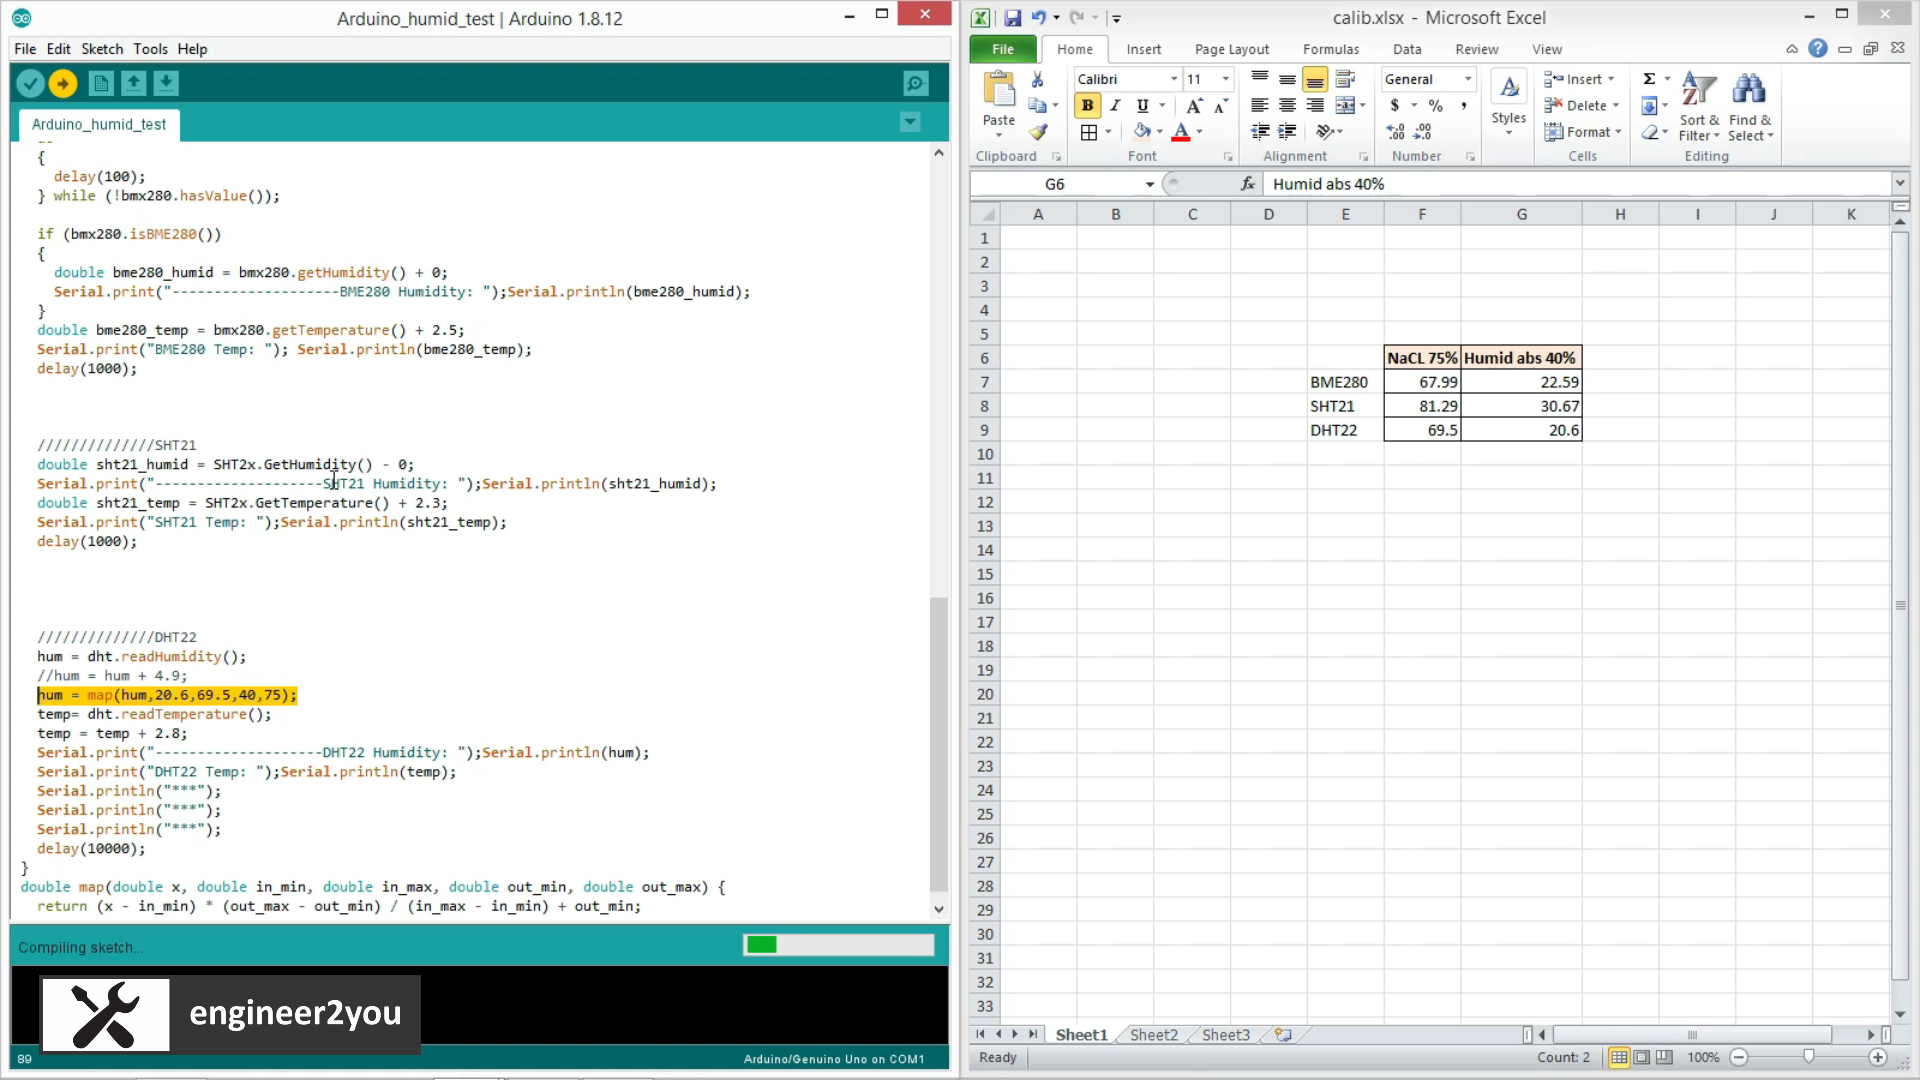
Task: Click the Excel zoom slider handle
Action: (1808, 1057)
